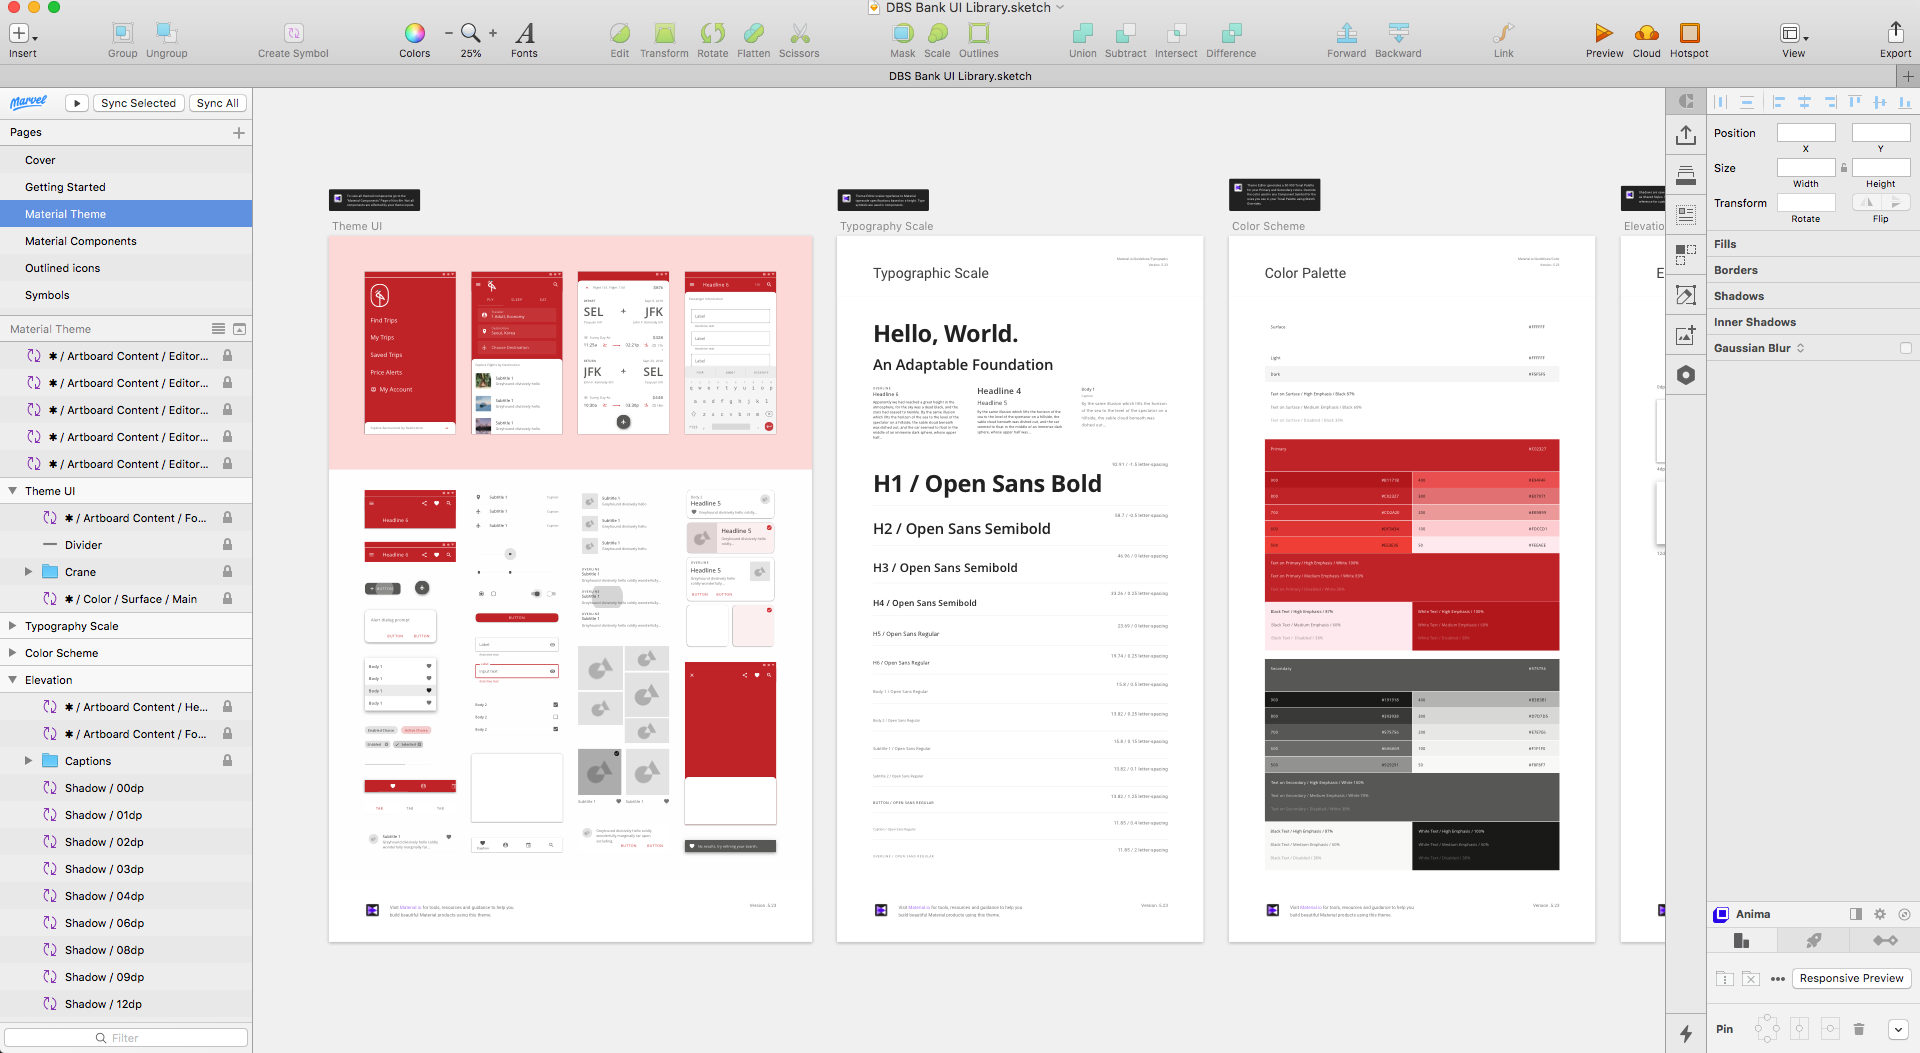Expand the Crane folder layer
1920x1053 pixels.
click(28, 572)
